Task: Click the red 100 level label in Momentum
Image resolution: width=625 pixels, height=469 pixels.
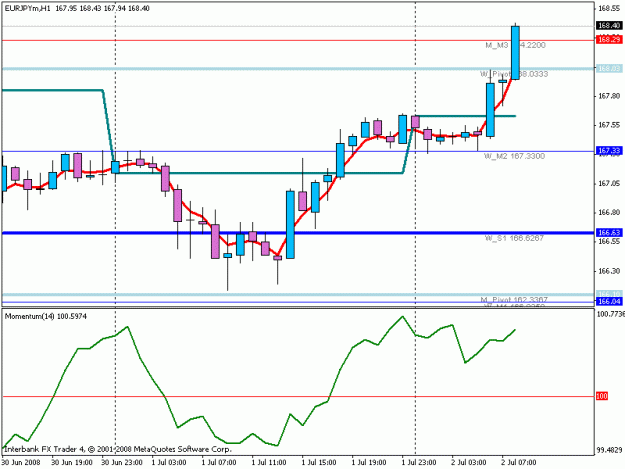Action: click(x=602, y=396)
